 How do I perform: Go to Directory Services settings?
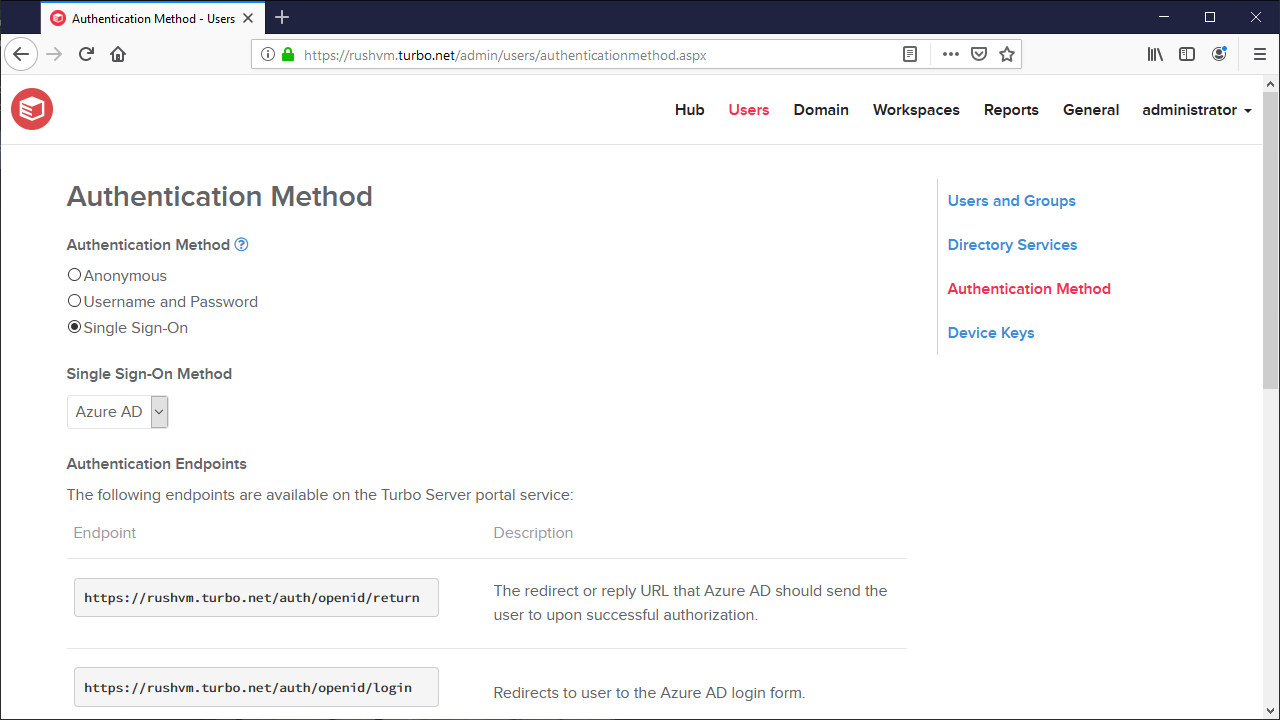coord(1012,245)
